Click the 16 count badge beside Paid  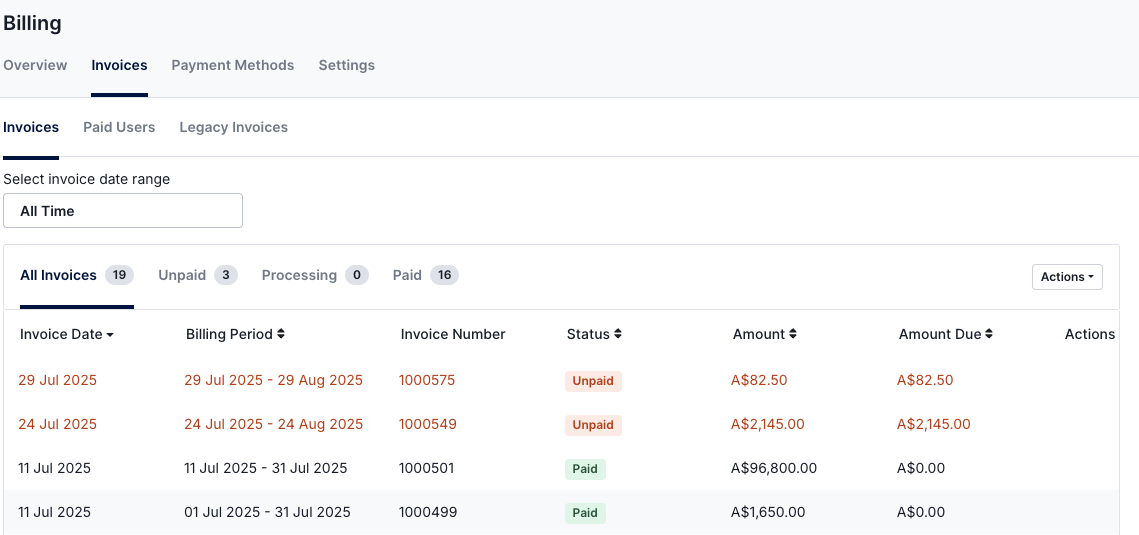click(445, 276)
